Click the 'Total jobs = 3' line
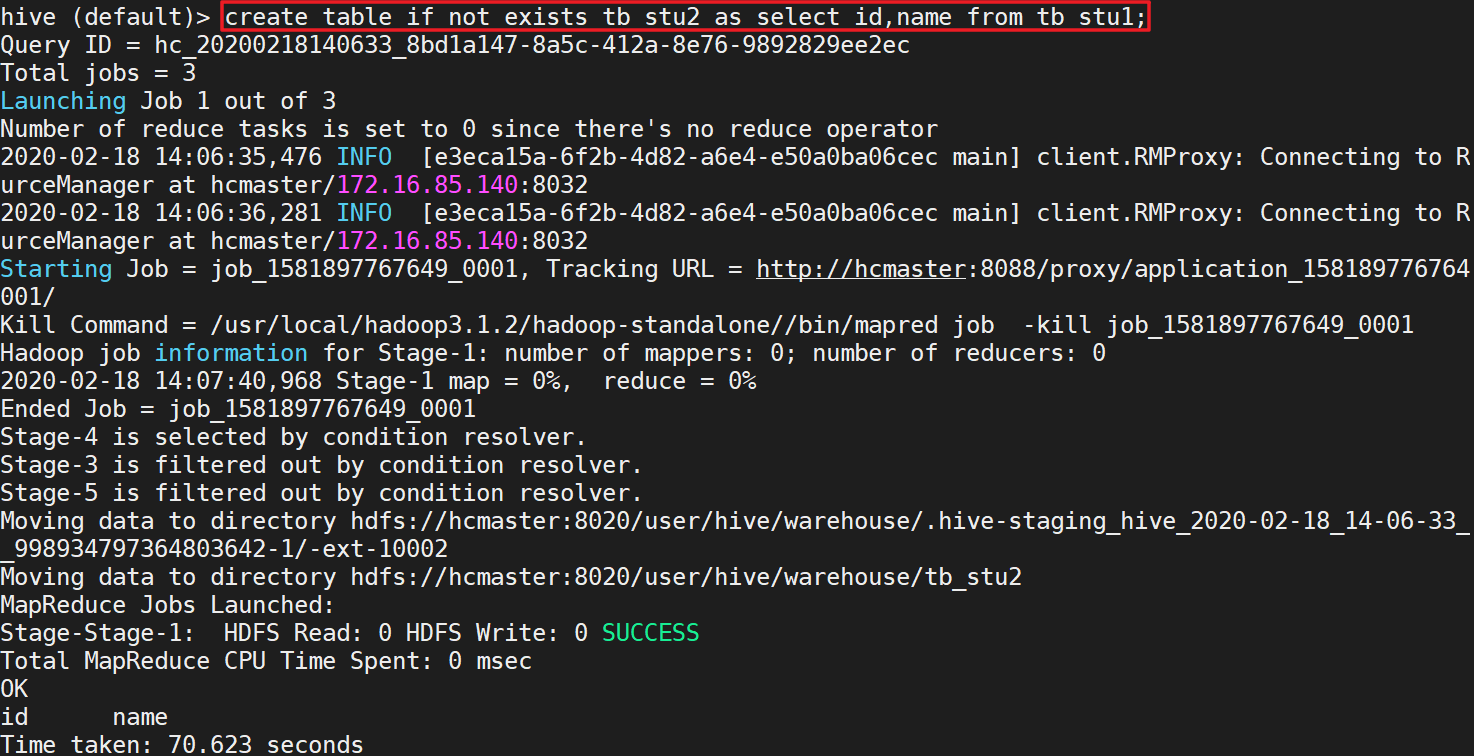The width and height of the screenshot is (1474, 756). 98,73
